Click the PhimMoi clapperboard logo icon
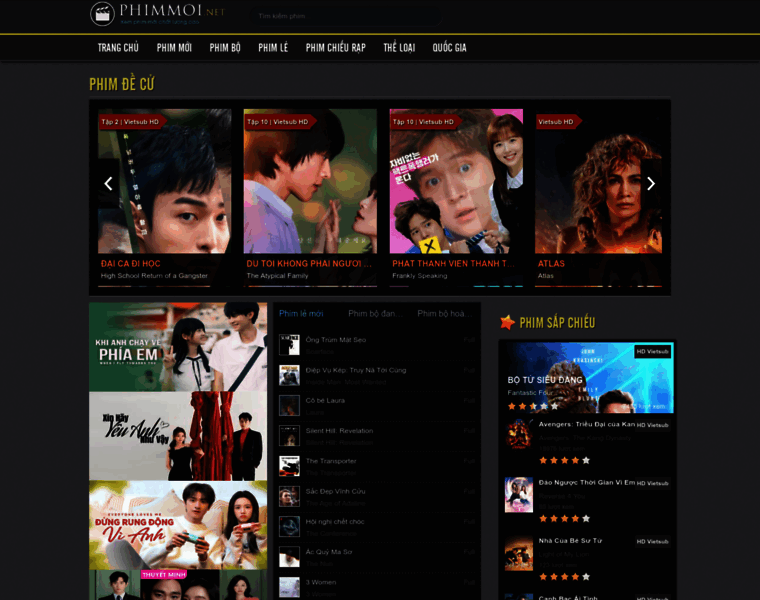Image resolution: width=760 pixels, height=600 pixels. 102,14
